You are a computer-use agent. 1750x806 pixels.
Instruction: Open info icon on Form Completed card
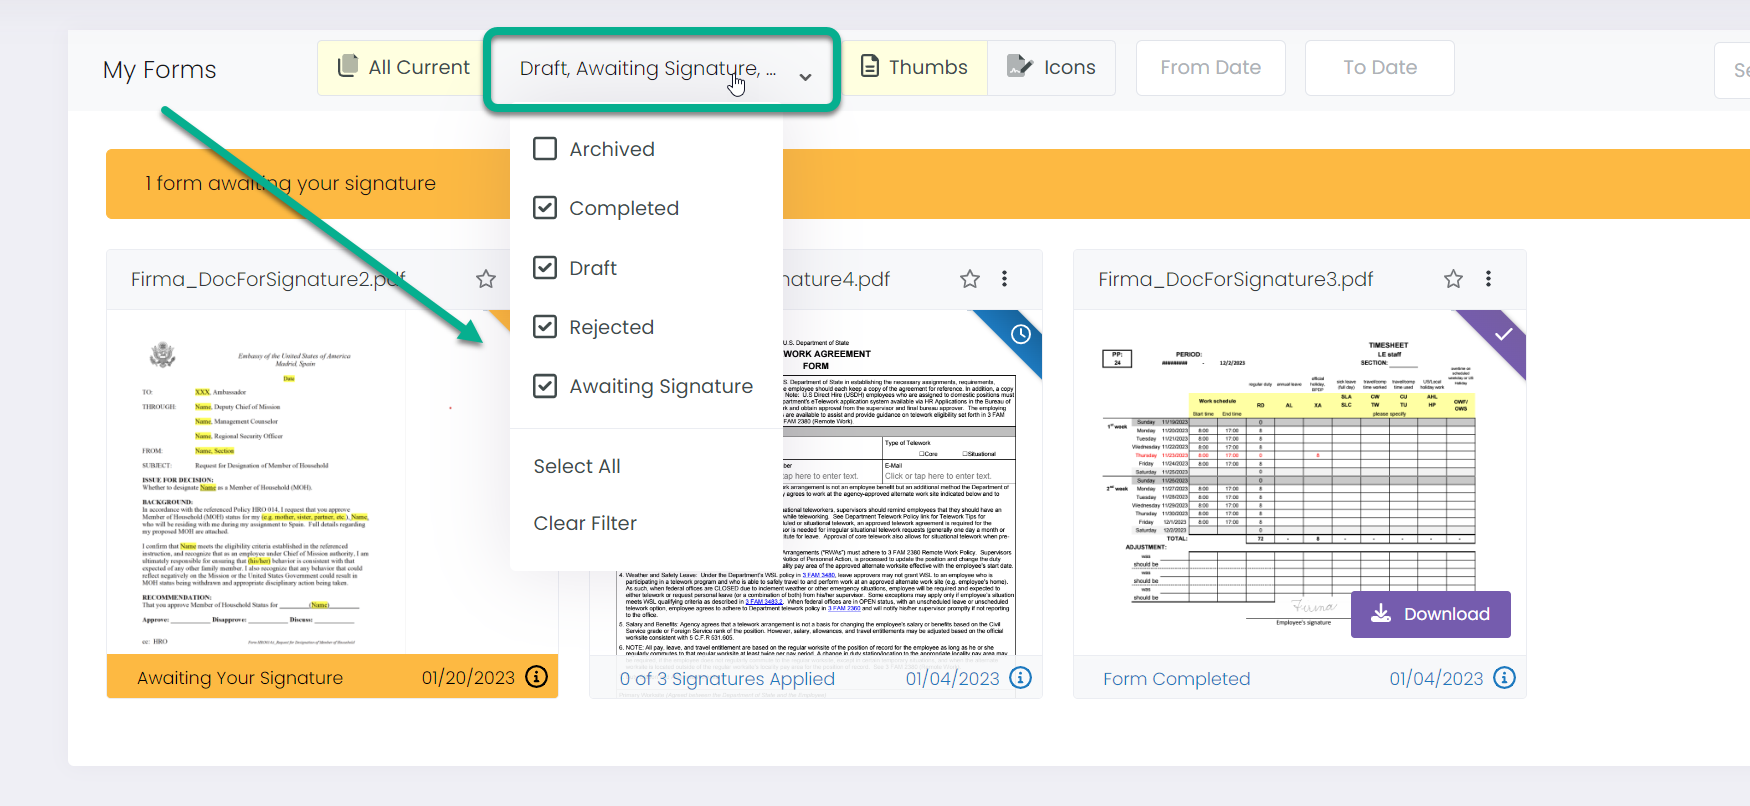1504,678
